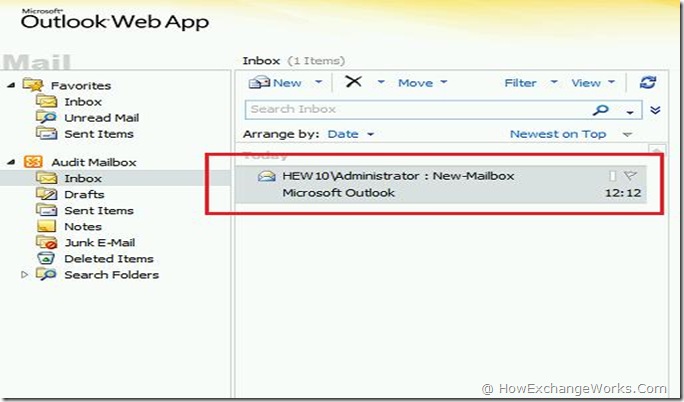
Task: Click the Deleted Items recycle icon
Action: point(46,258)
